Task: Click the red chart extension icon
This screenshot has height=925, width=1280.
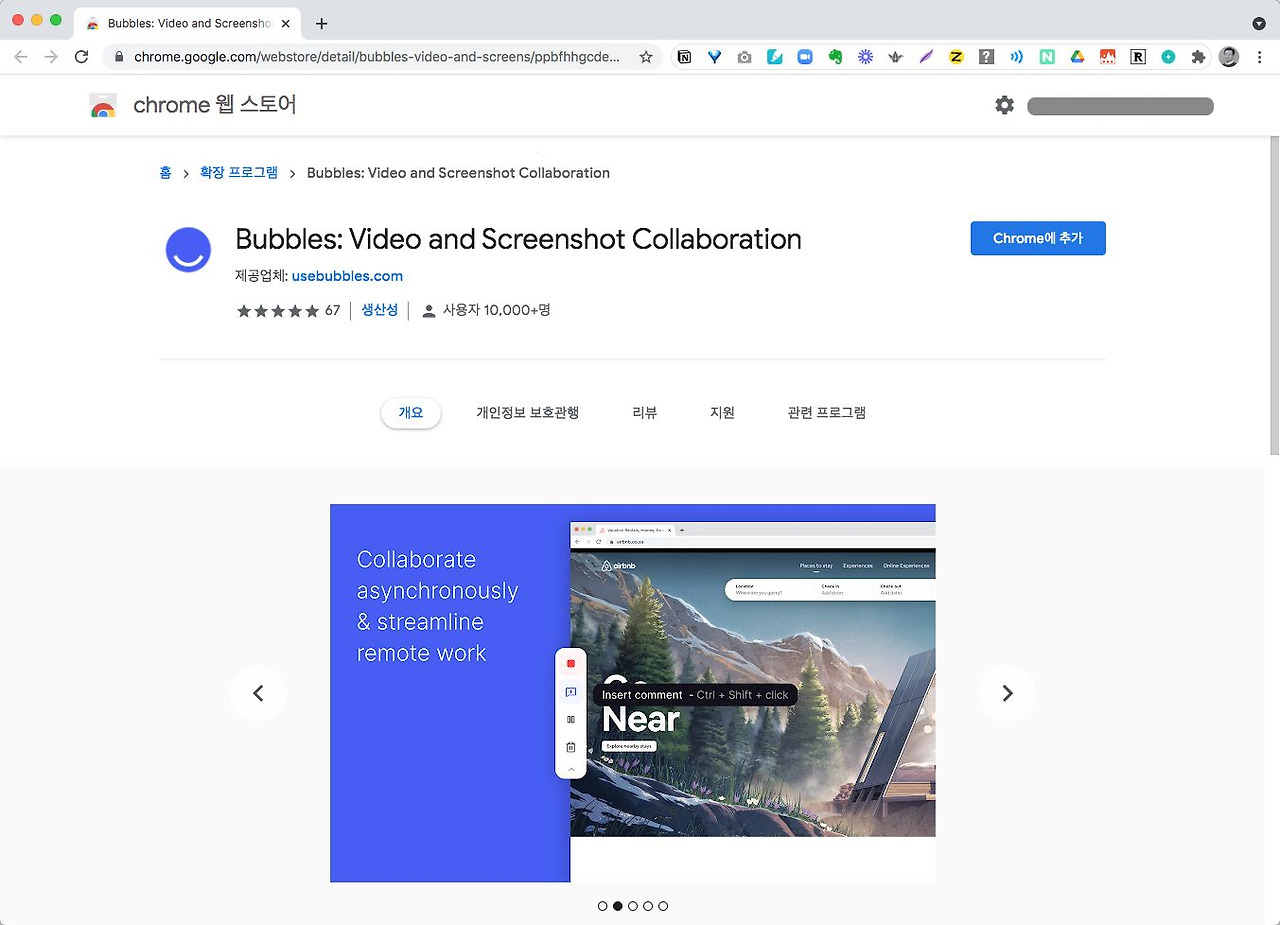Action: pos(1107,57)
